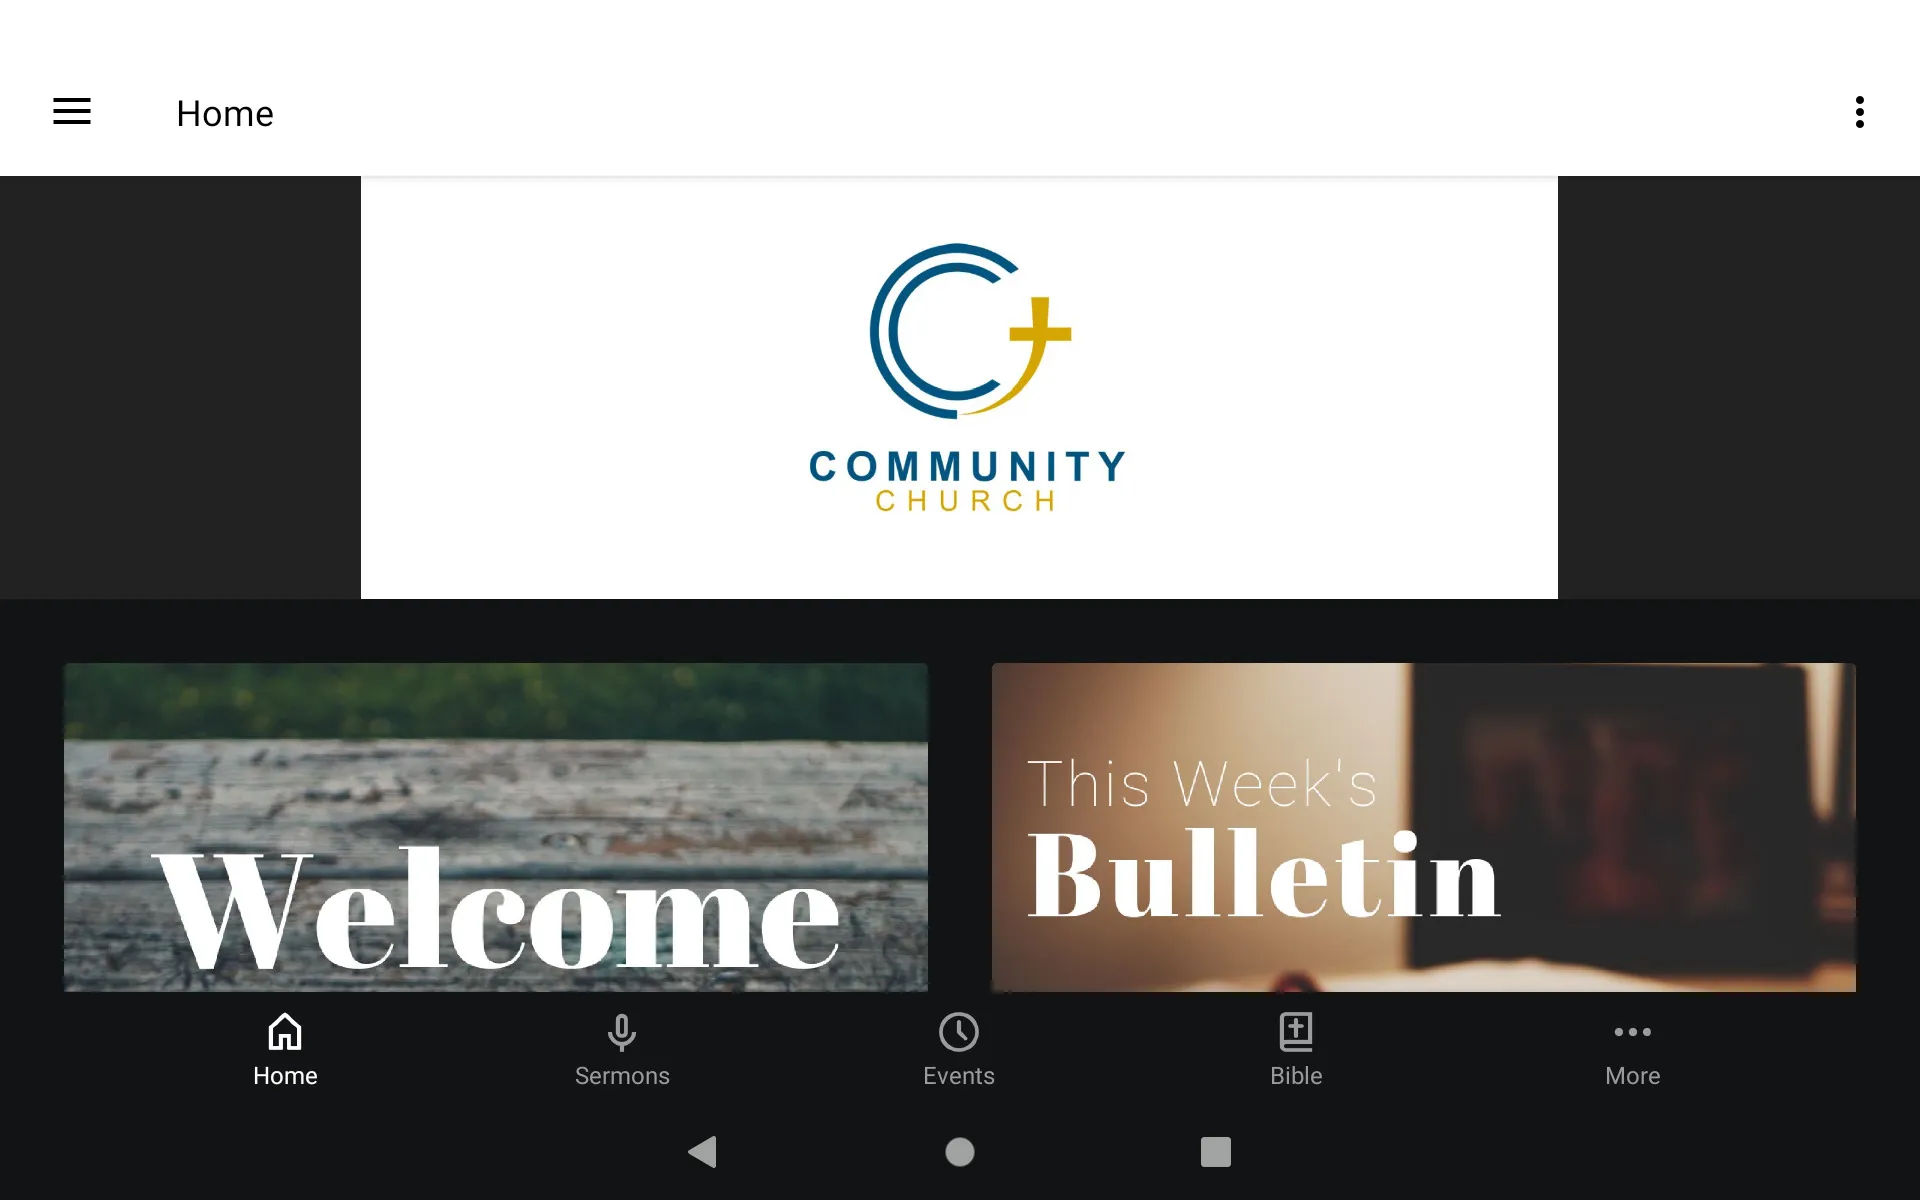Toggle Events navigation selection

[x=959, y=1049]
